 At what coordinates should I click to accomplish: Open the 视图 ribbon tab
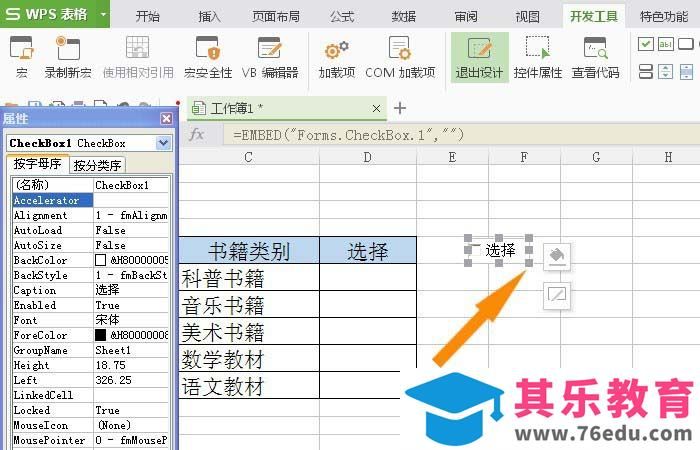point(527,17)
